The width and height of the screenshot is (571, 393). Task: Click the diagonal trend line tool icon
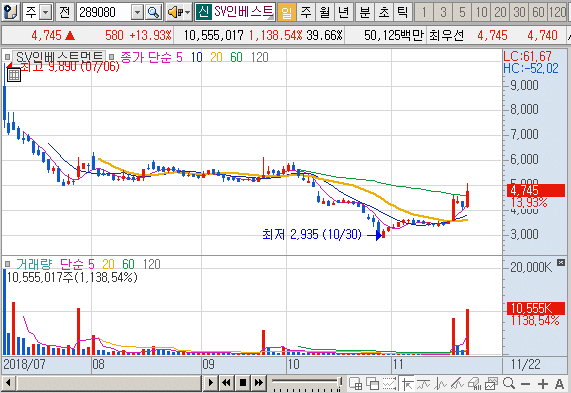pos(457,384)
